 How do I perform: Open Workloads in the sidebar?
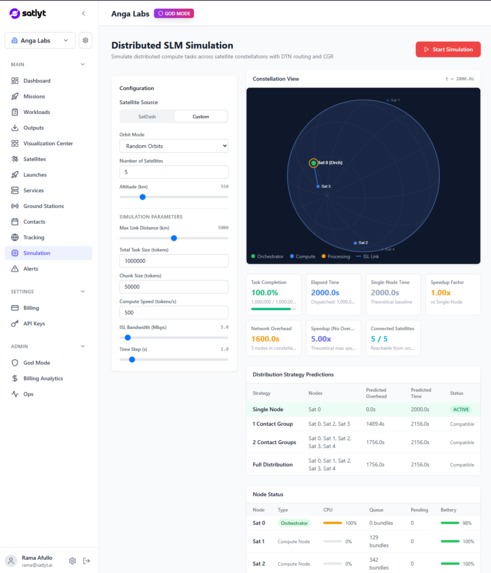(48, 112)
